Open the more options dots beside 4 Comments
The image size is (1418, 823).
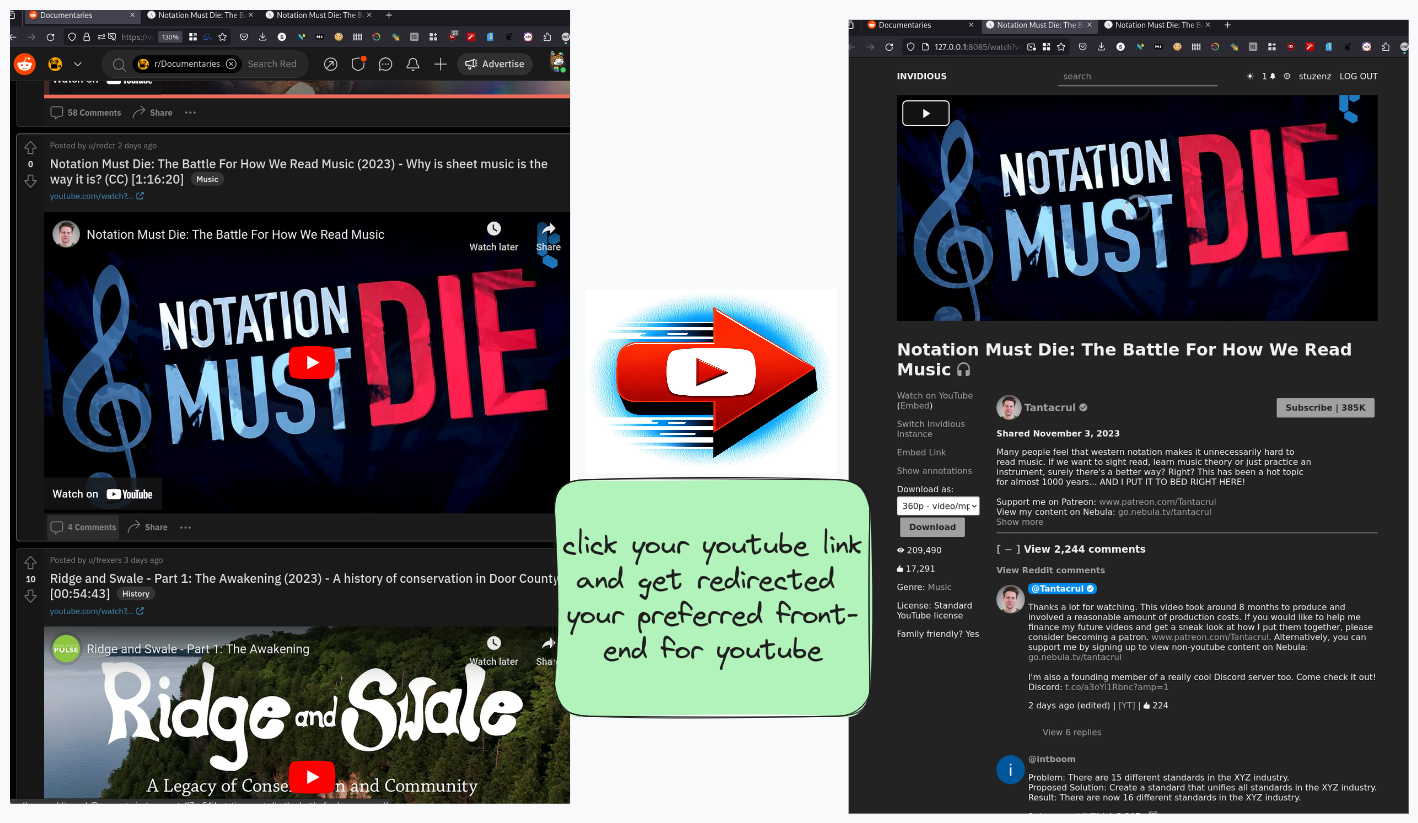tap(185, 527)
